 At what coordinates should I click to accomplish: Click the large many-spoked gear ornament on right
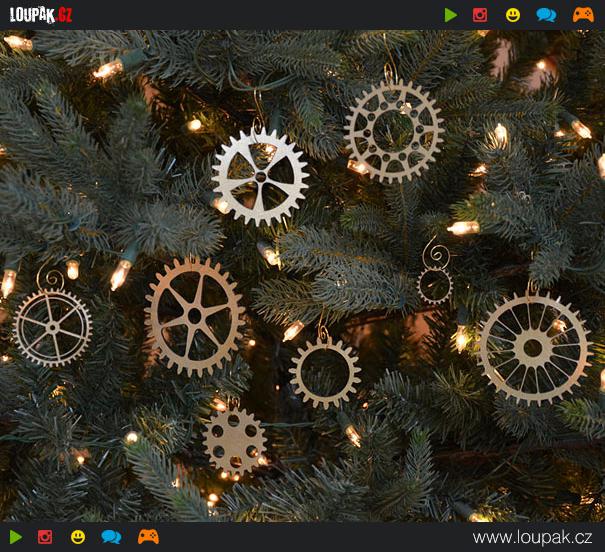click(x=535, y=347)
